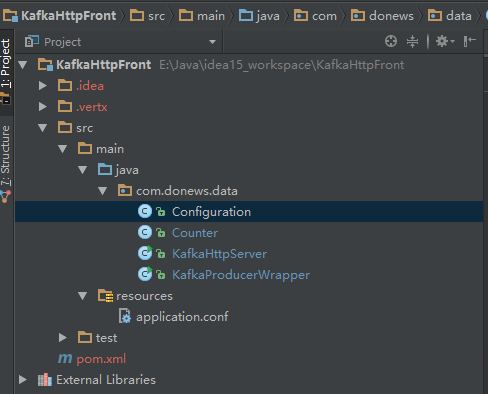Click the green lock icon beside Counter
Image resolution: width=488 pixels, height=394 pixels.
[160, 233]
